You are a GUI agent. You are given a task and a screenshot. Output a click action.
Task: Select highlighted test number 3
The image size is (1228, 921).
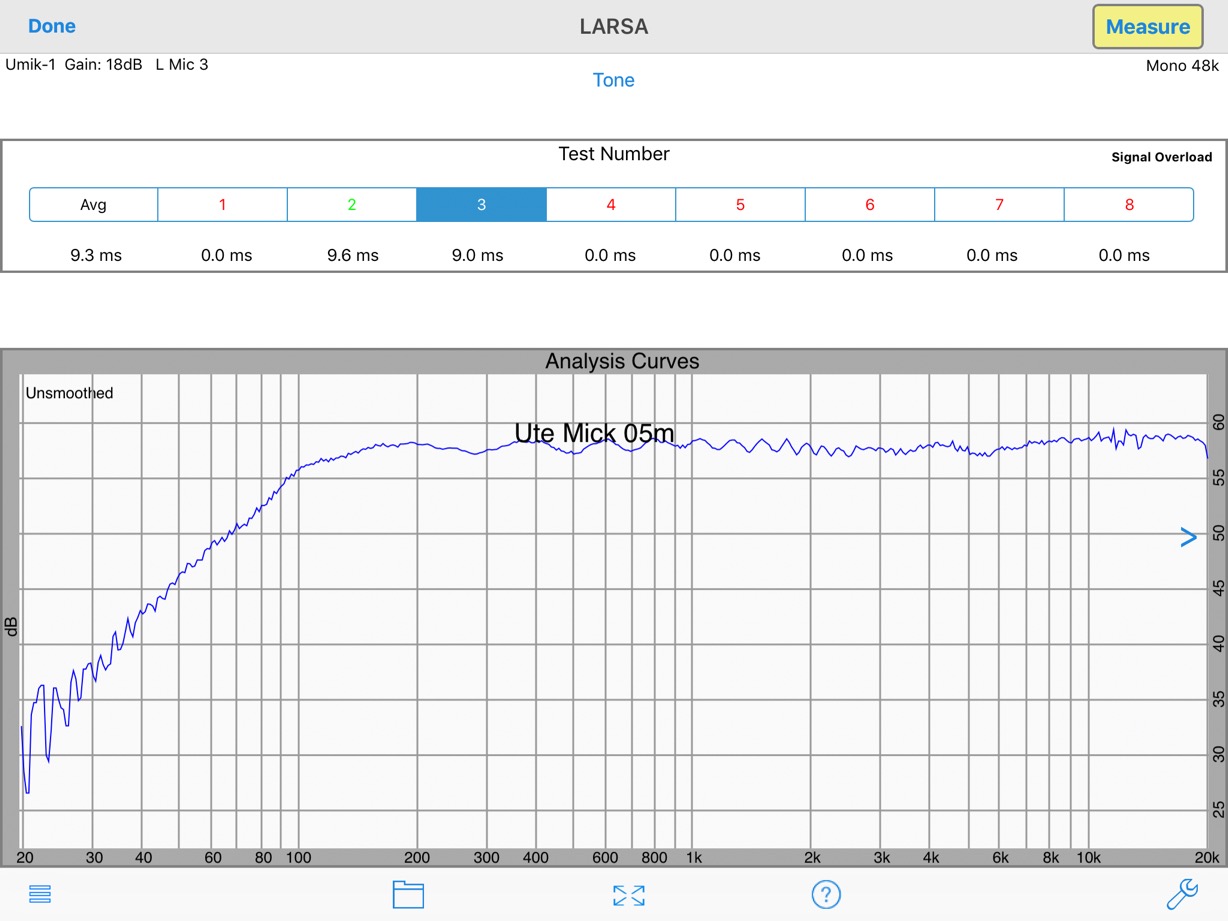click(x=481, y=204)
